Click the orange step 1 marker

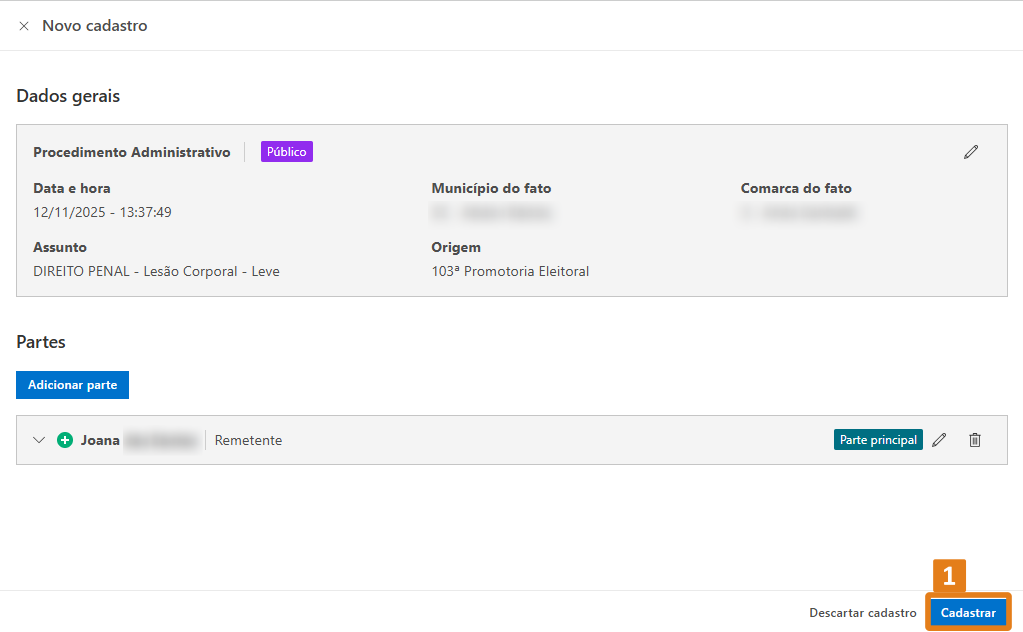949,576
